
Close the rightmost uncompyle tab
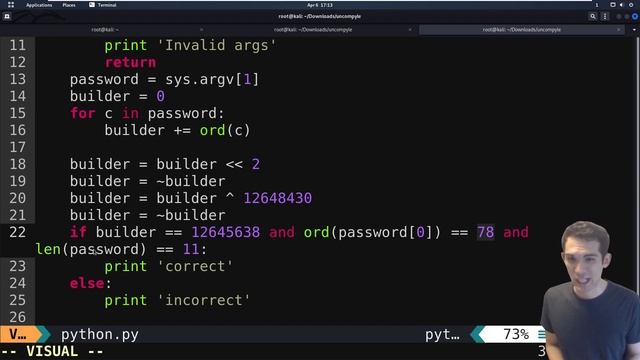pos(619,29)
